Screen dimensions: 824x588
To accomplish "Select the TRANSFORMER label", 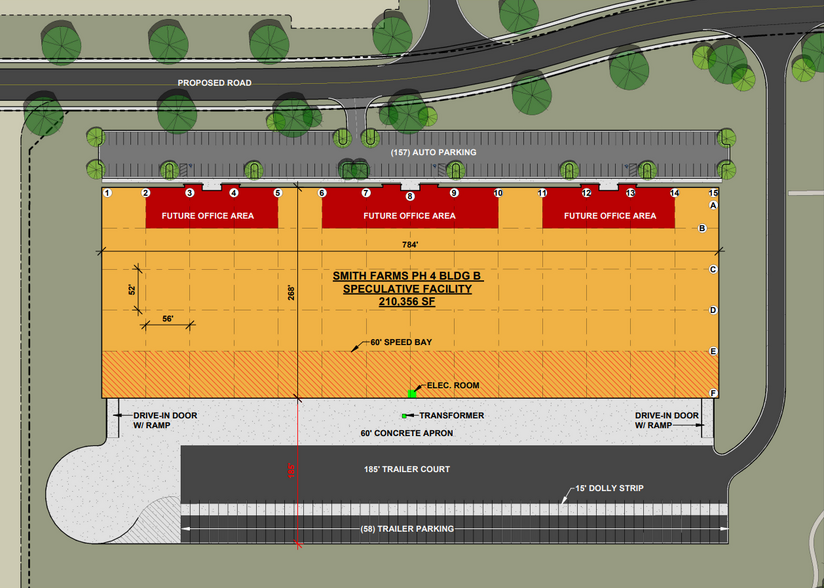I will point(451,416).
